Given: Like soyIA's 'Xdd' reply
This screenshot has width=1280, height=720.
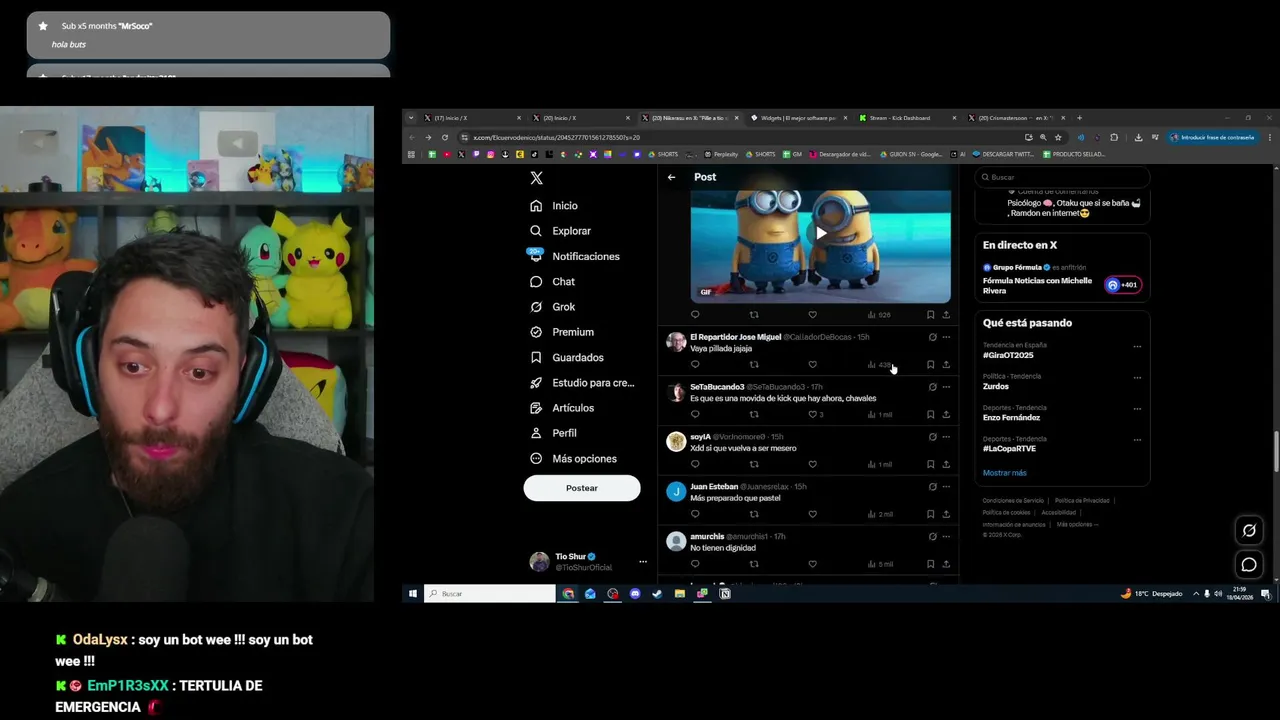Looking at the screenshot, I should (x=812, y=464).
